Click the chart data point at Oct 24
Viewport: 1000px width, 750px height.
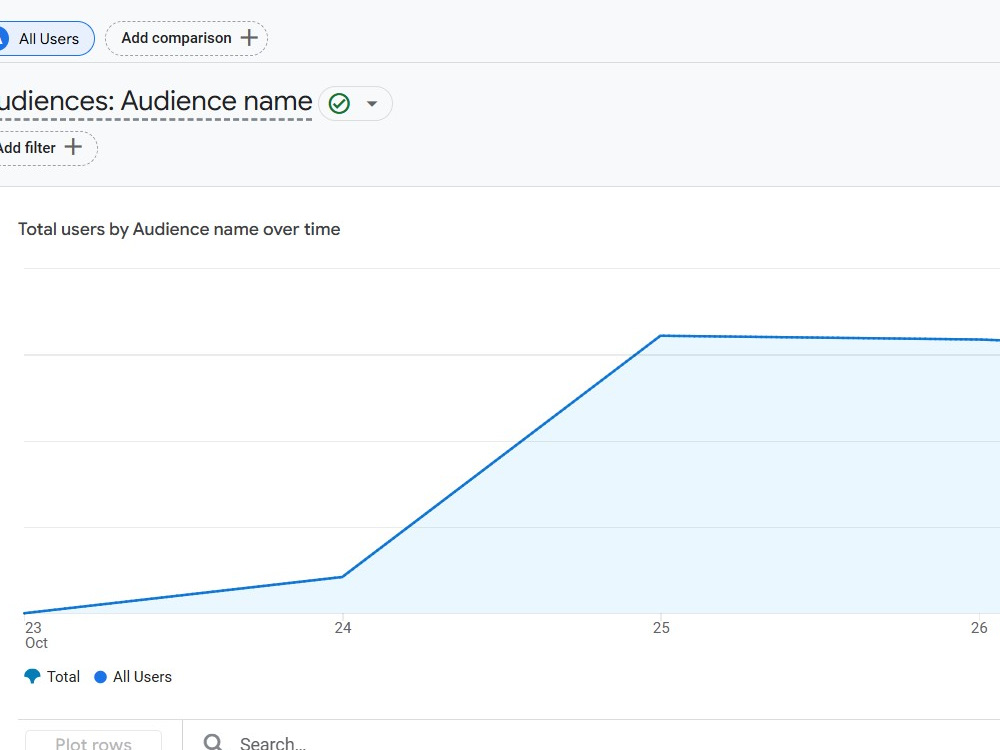pyautogui.click(x=342, y=577)
